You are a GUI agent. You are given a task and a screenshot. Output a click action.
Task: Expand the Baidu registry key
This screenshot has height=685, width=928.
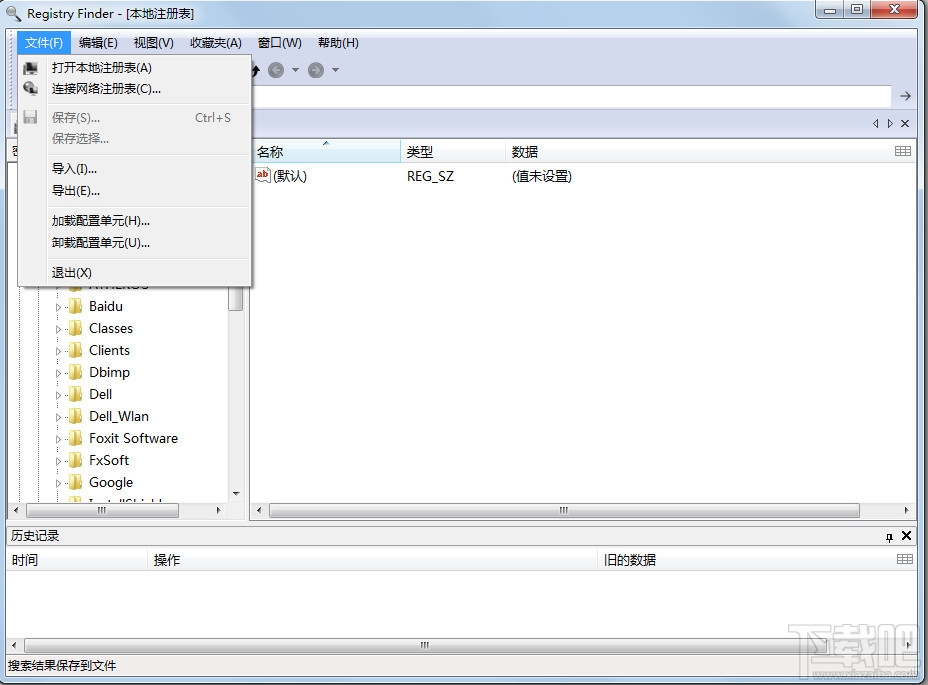[58, 306]
